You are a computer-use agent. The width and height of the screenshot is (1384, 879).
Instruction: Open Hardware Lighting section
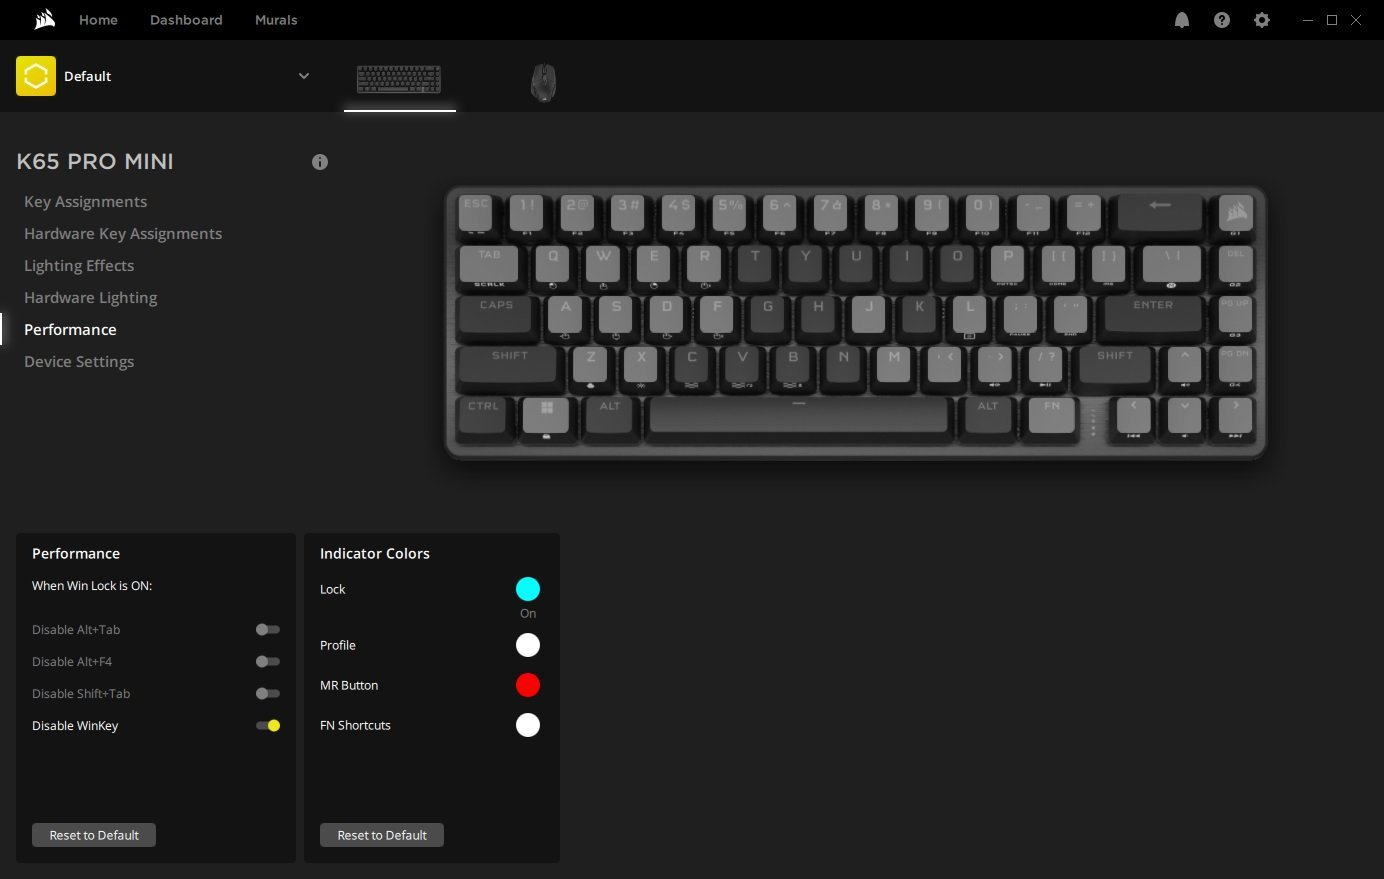tap(90, 298)
